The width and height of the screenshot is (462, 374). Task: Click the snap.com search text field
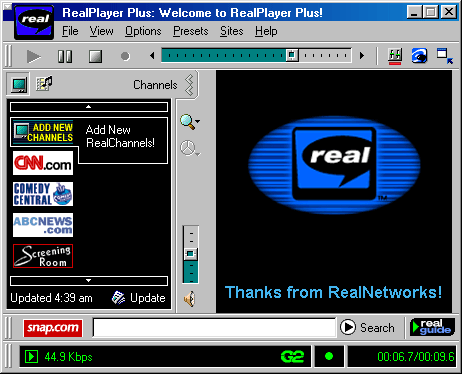click(x=214, y=327)
